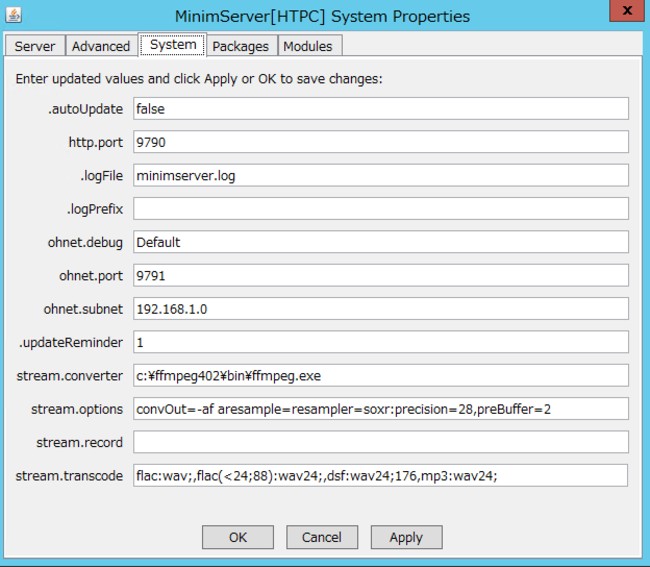Focus the .updateReminder field
The width and height of the screenshot is (650, 567).
coord(381,342)
